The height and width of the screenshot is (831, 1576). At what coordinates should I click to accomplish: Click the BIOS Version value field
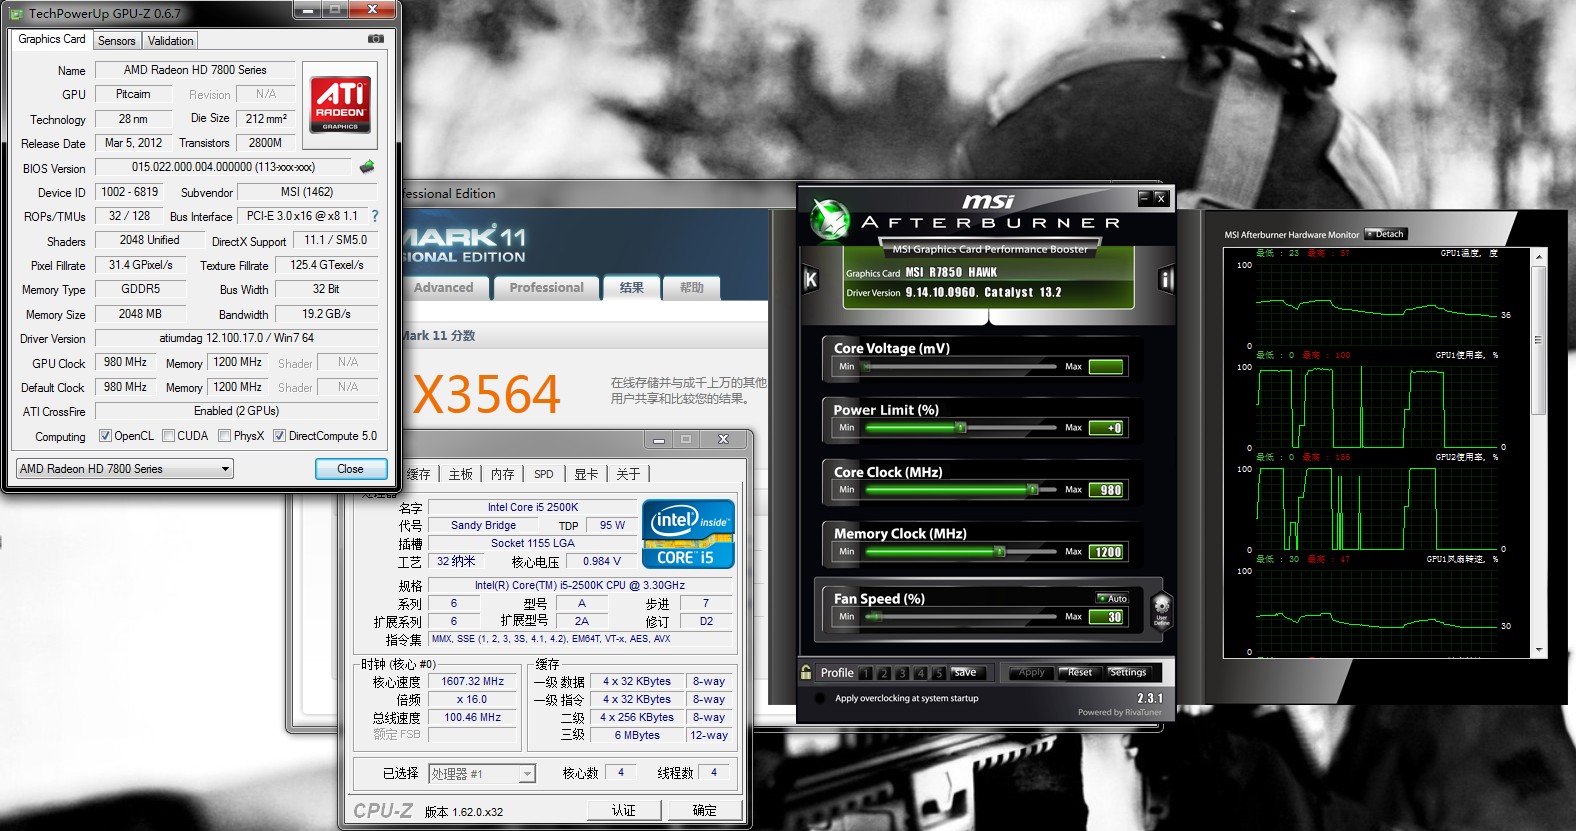coord(223,167)
